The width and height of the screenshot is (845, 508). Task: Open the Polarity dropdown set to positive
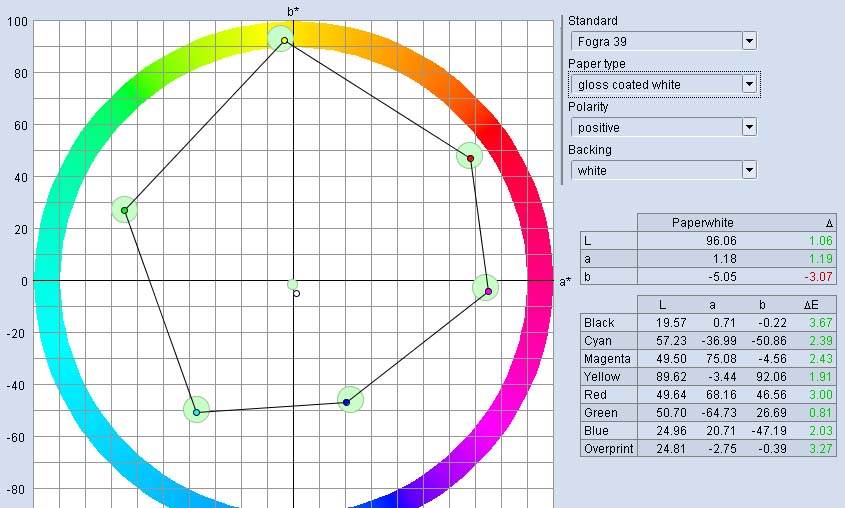pyautogui.click(x=662, y=128)
